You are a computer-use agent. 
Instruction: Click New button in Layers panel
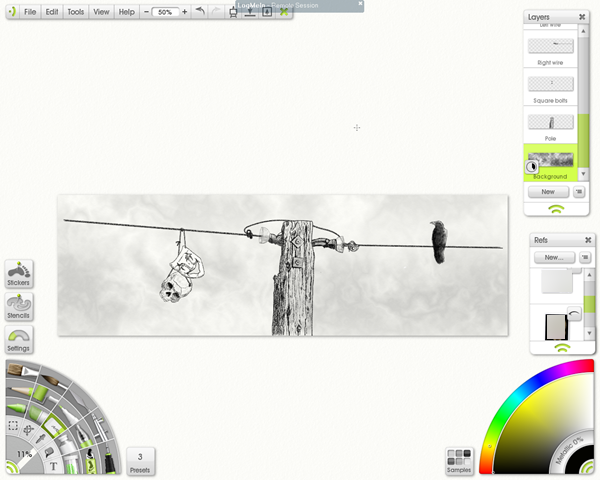point(548,192)
